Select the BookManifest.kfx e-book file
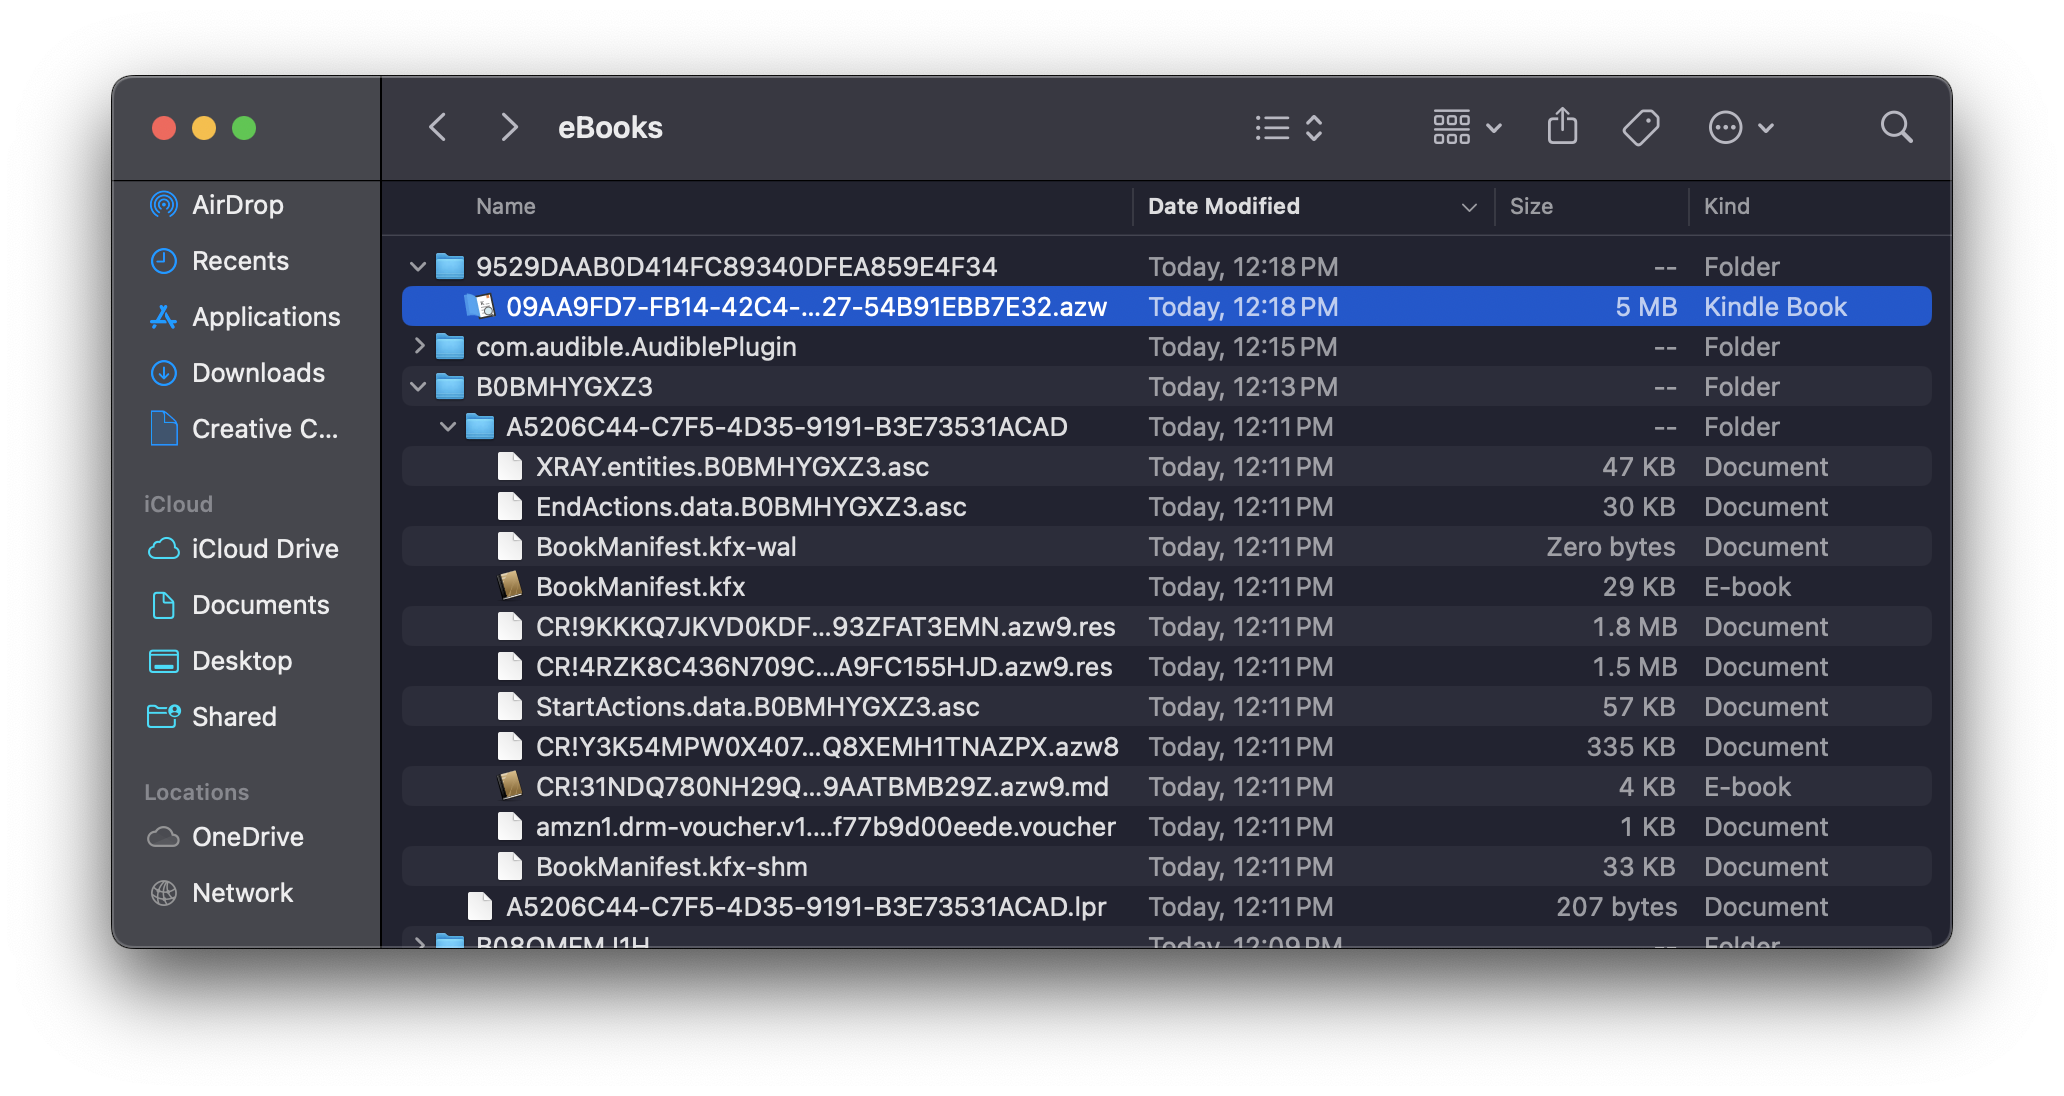Image resolution: width=2064 pixels, height=1096 pixels. (x=640, y=587)
